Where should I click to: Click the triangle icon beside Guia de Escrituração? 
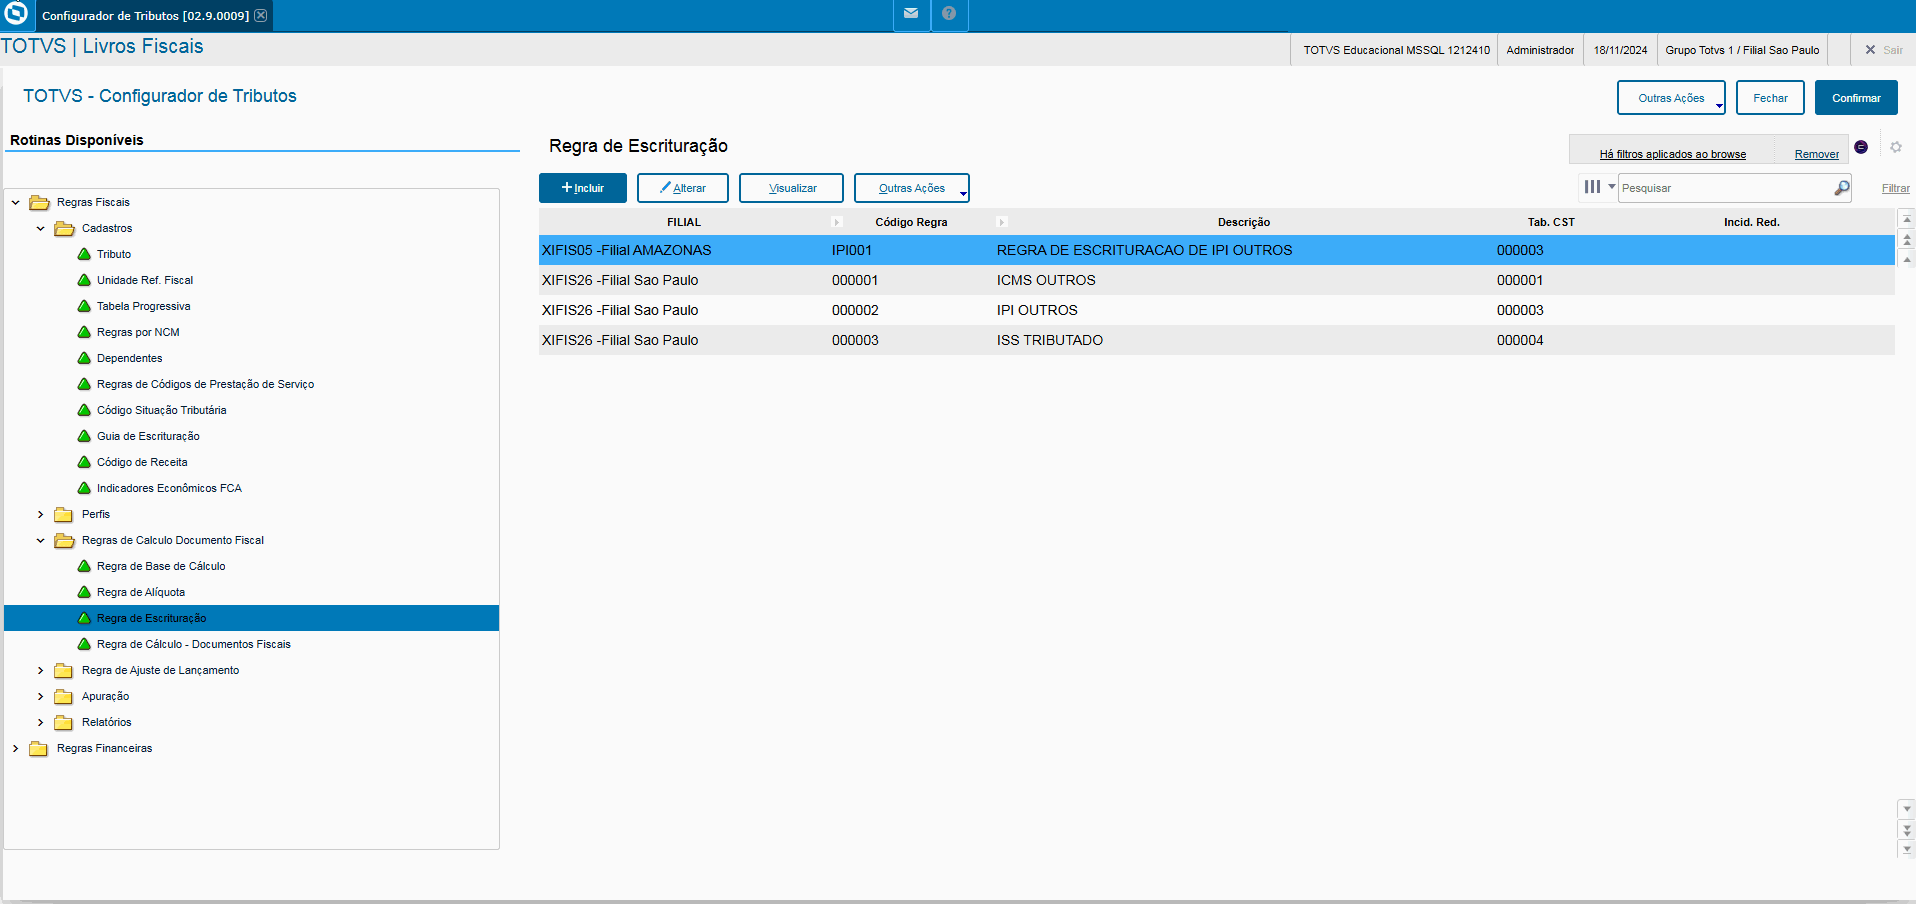coord(84,436)
